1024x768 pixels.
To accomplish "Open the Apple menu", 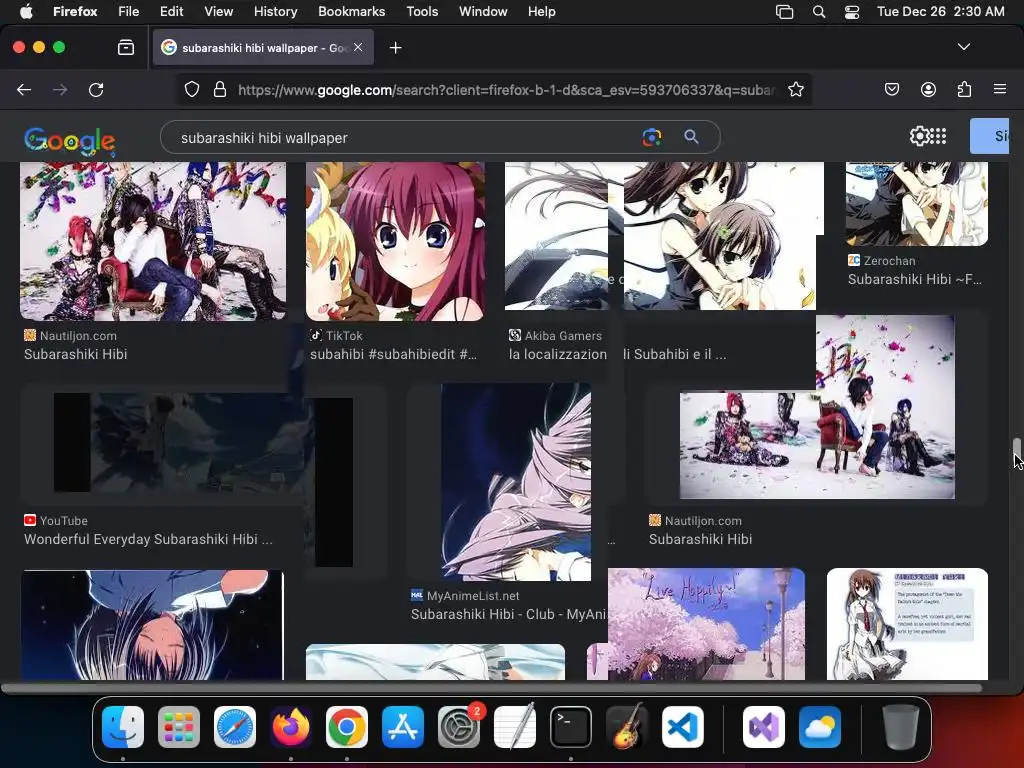I will point(26,11).
